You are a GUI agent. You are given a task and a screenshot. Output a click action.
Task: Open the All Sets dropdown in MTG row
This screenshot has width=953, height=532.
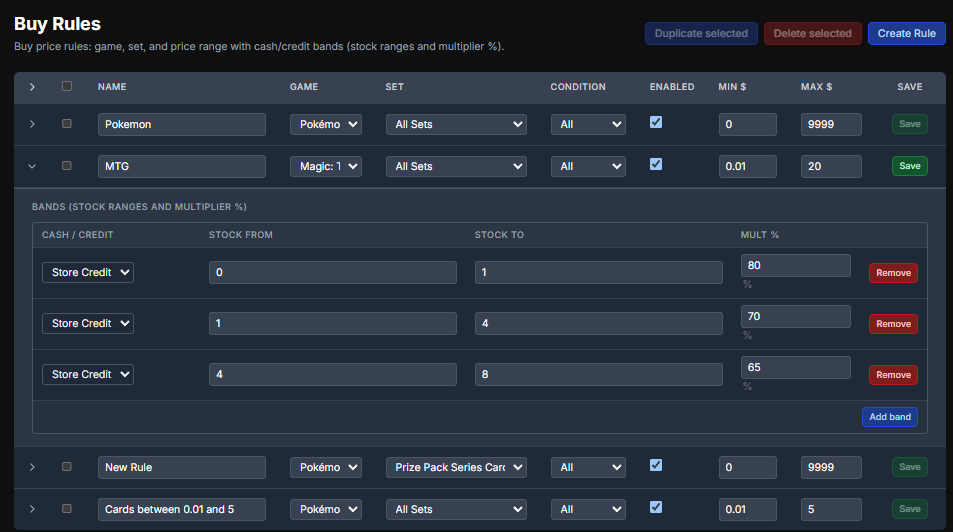click(456, 166)
